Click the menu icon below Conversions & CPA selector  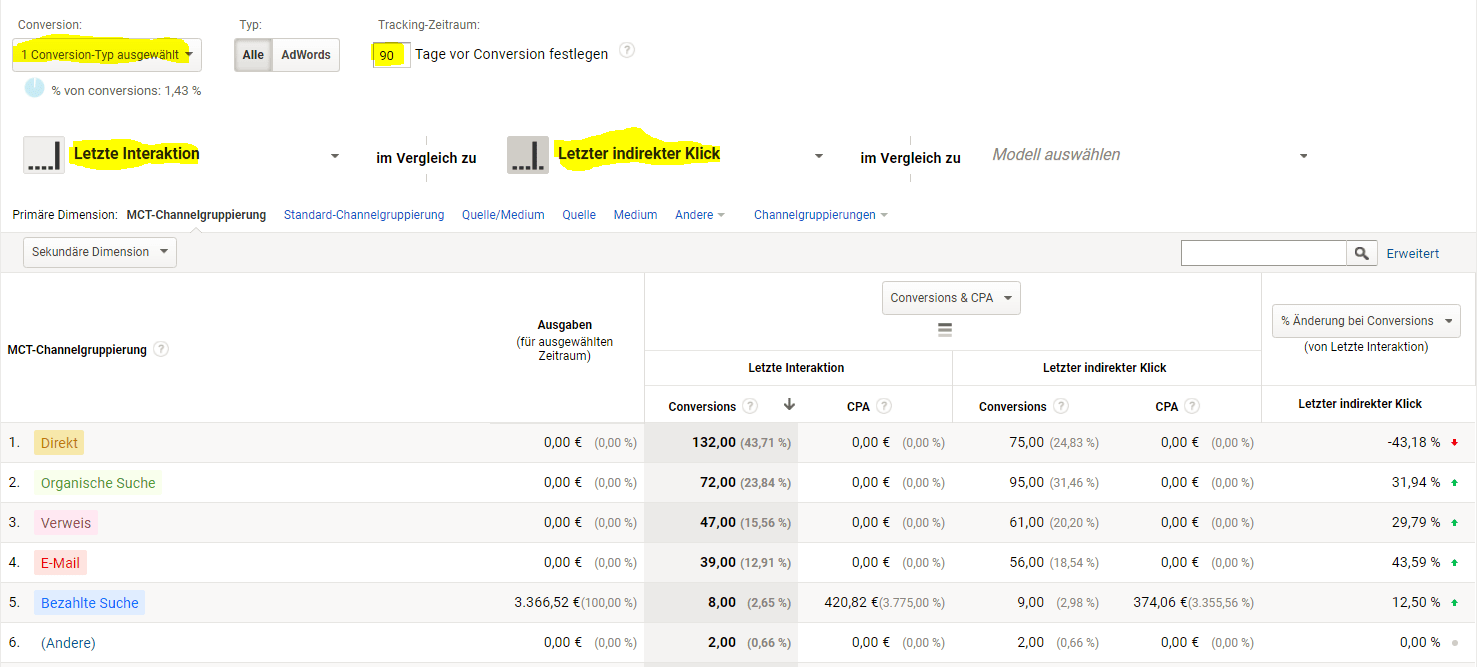pos(945,328)
